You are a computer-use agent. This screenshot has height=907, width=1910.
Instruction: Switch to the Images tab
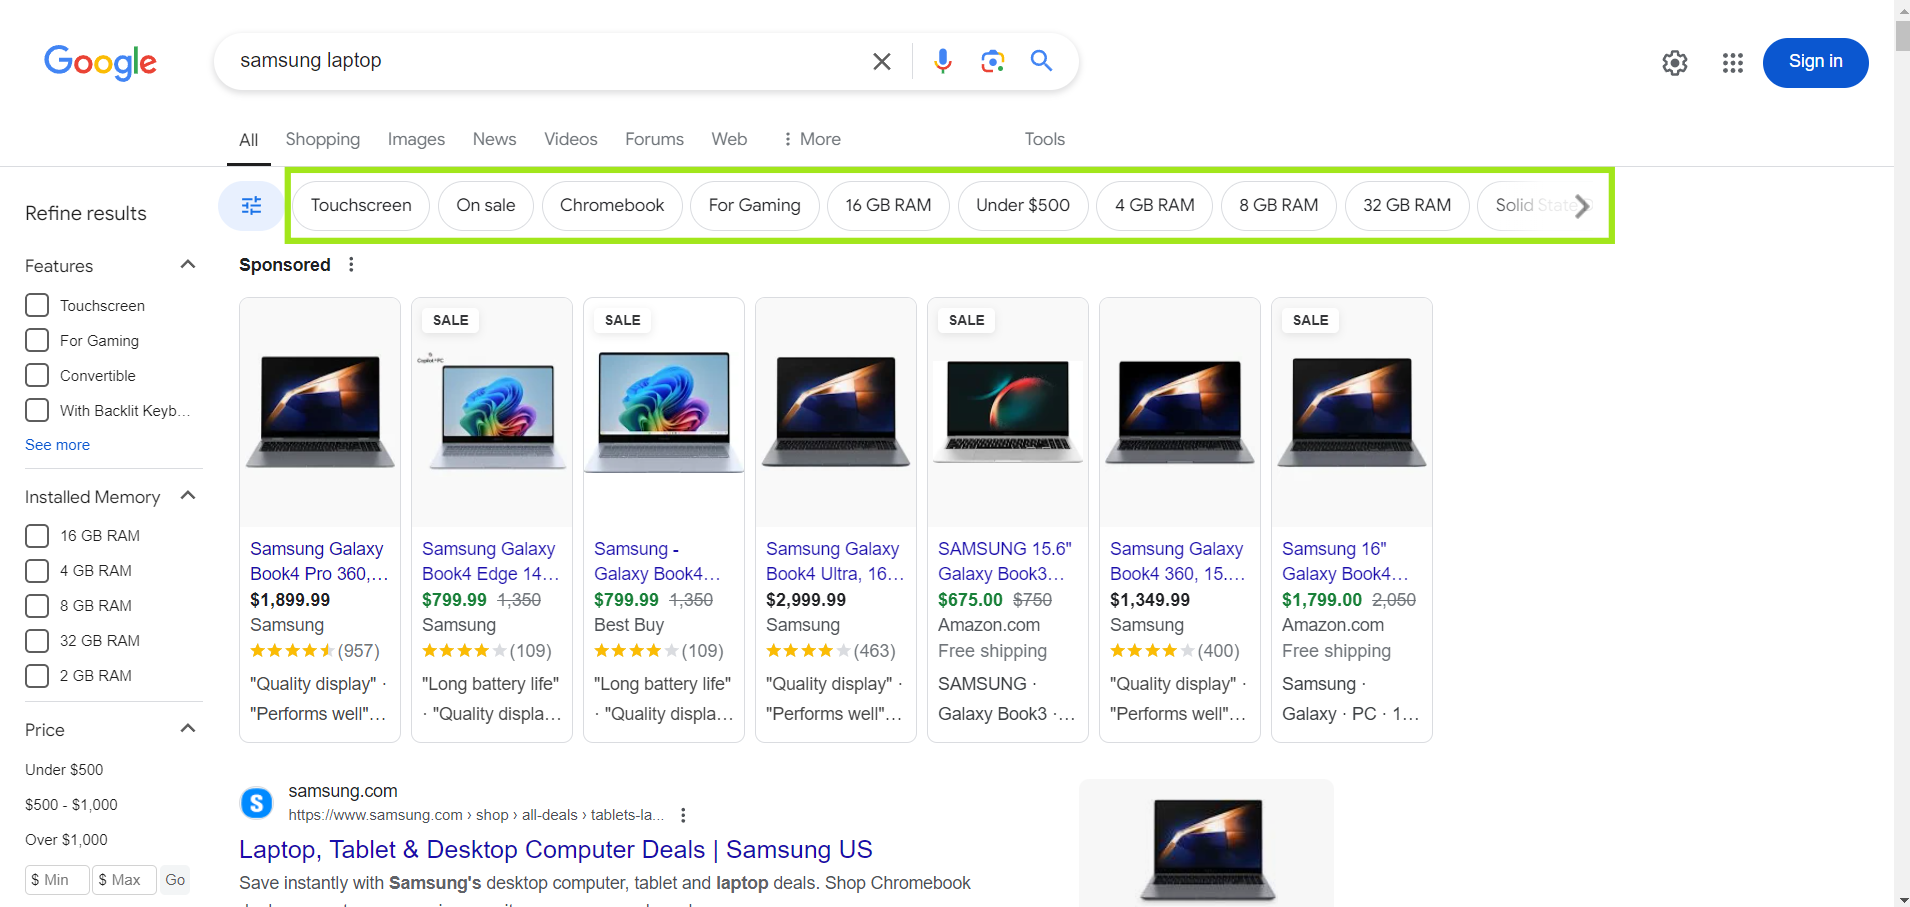click(416, 139)
